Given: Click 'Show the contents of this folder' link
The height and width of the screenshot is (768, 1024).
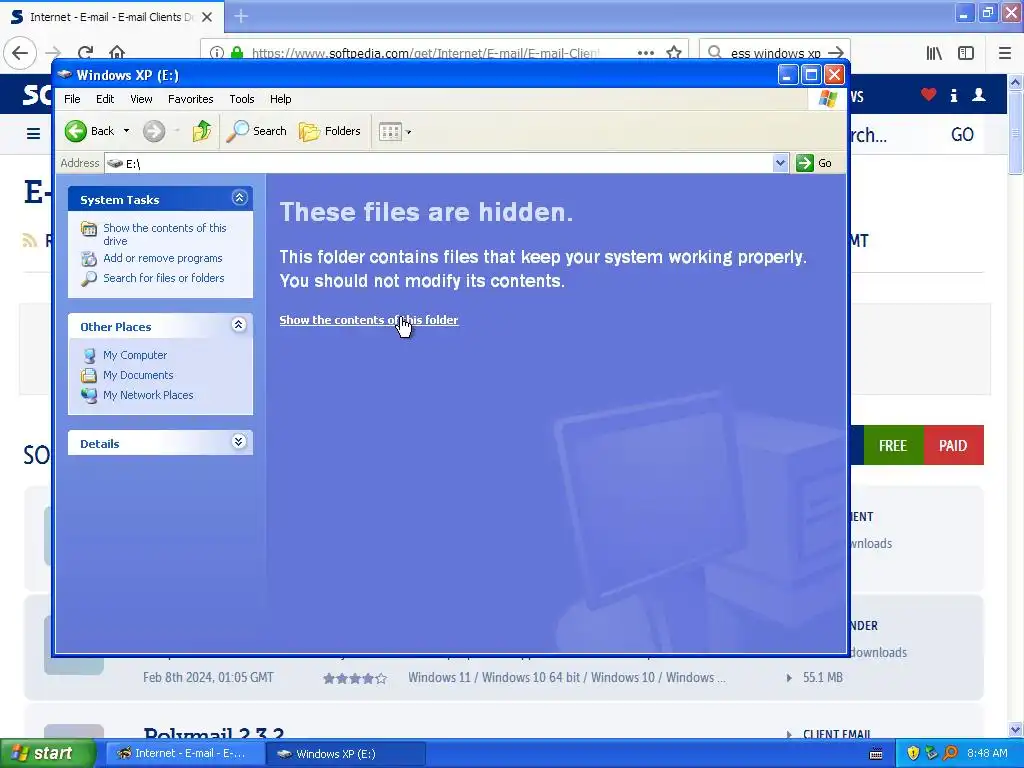Looking at the screenshot, I should tap(369, 320).
